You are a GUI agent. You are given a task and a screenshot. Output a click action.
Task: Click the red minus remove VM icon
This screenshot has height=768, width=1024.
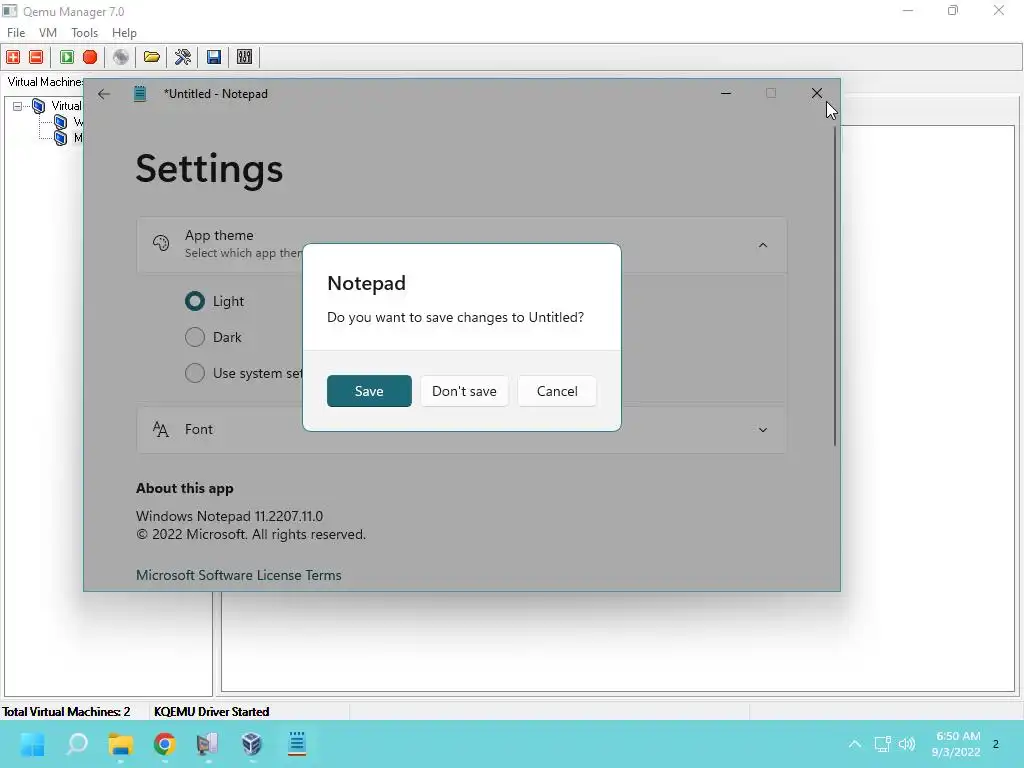pos(37,57)
